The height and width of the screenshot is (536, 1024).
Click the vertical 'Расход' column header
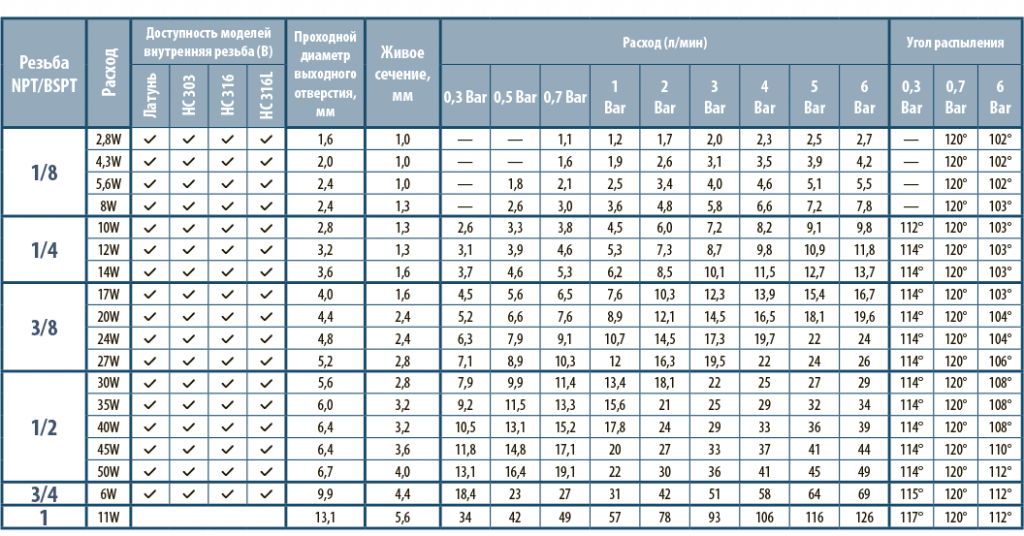coord(109,72)
